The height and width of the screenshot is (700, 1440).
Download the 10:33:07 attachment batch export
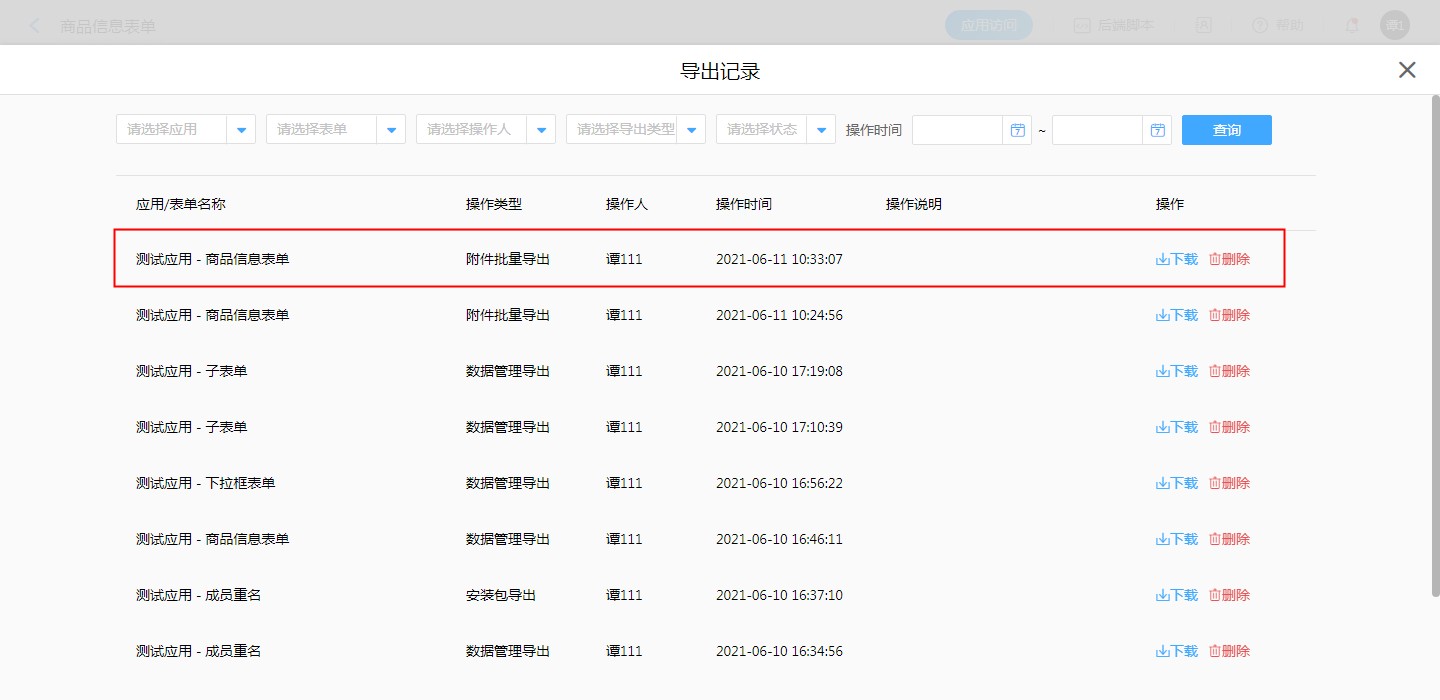(1177, 259)
